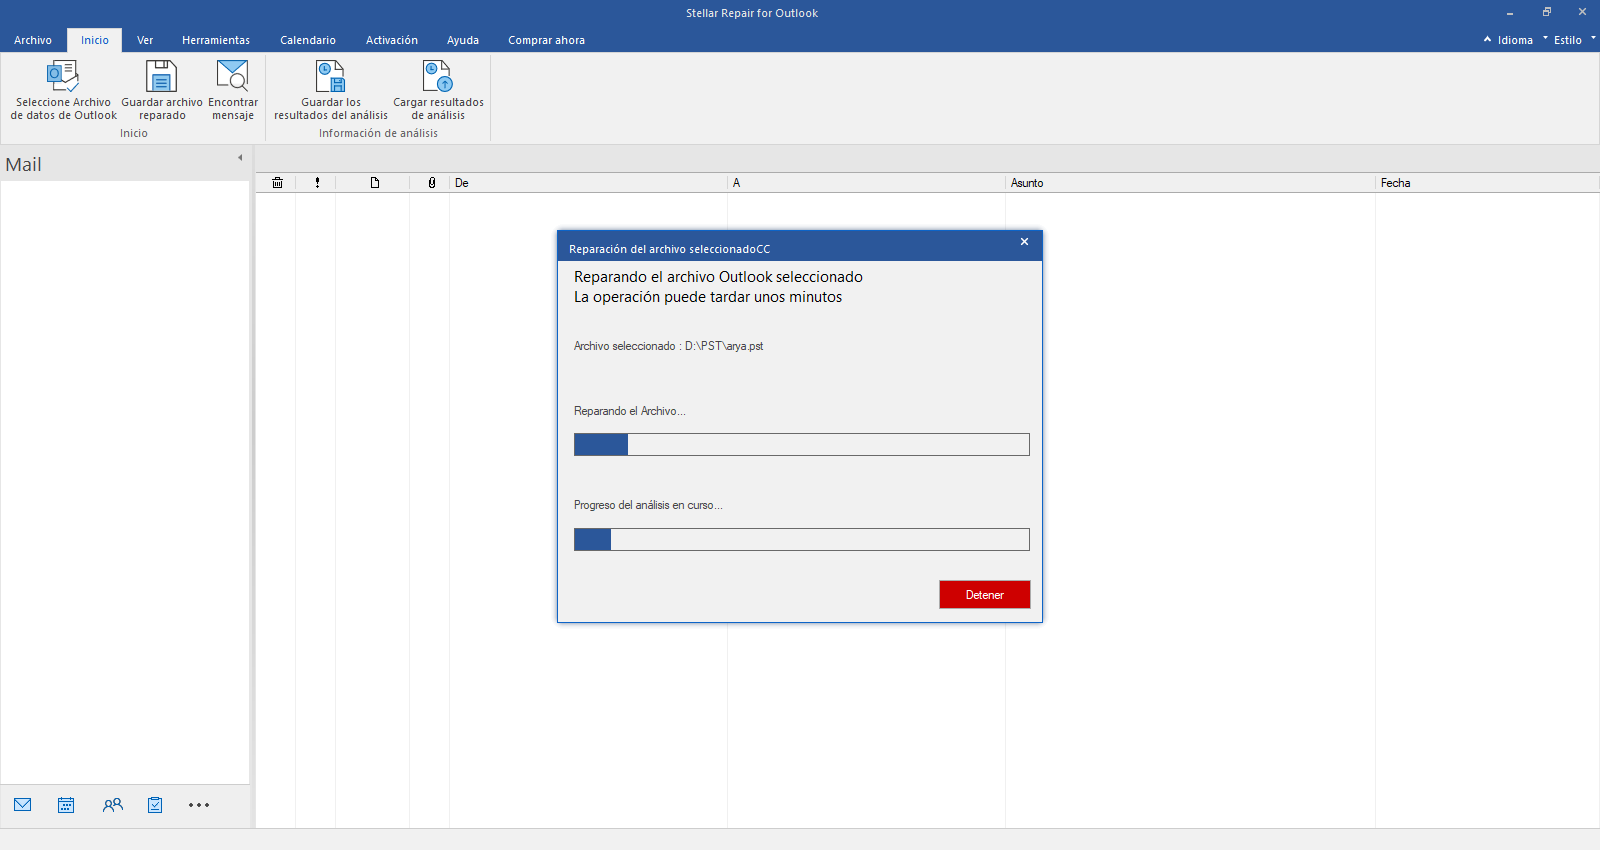Open the Estilo dropdown
The width and height of the screenshot is (1600, 850).
tap(1574, 40)
